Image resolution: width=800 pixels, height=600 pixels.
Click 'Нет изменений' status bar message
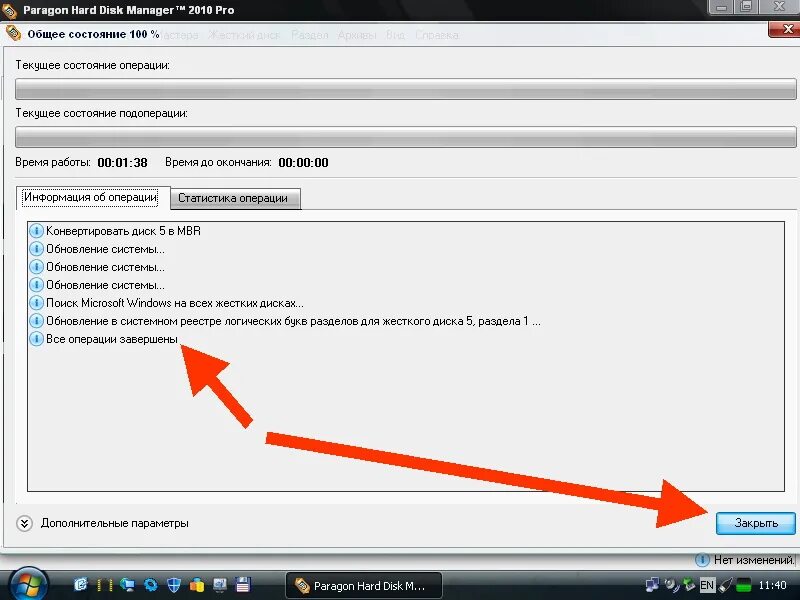pos(754,560)
